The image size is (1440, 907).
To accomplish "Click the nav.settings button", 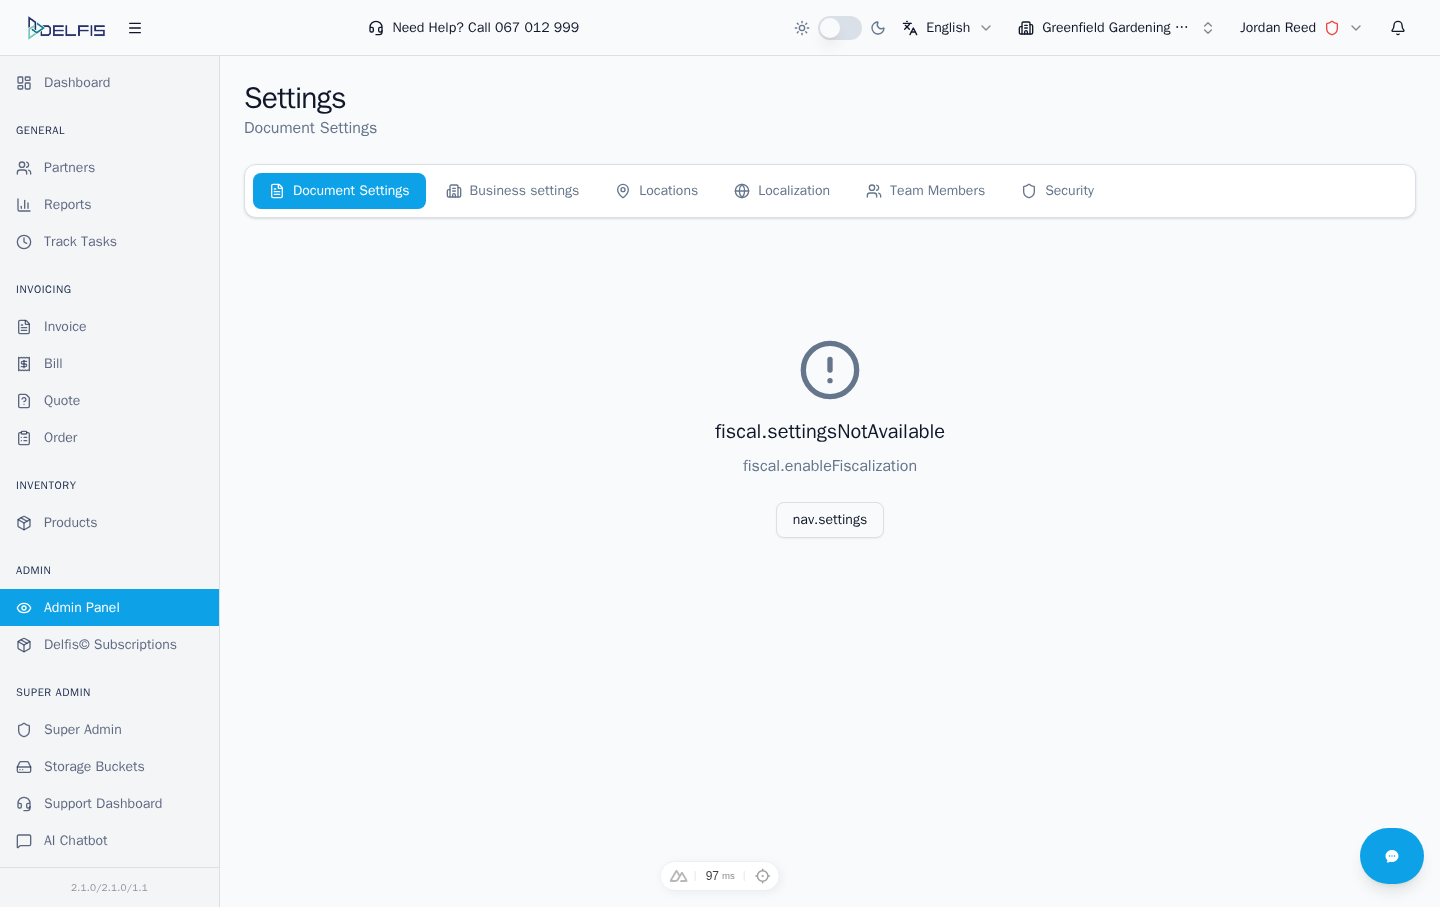I will 829,520.
